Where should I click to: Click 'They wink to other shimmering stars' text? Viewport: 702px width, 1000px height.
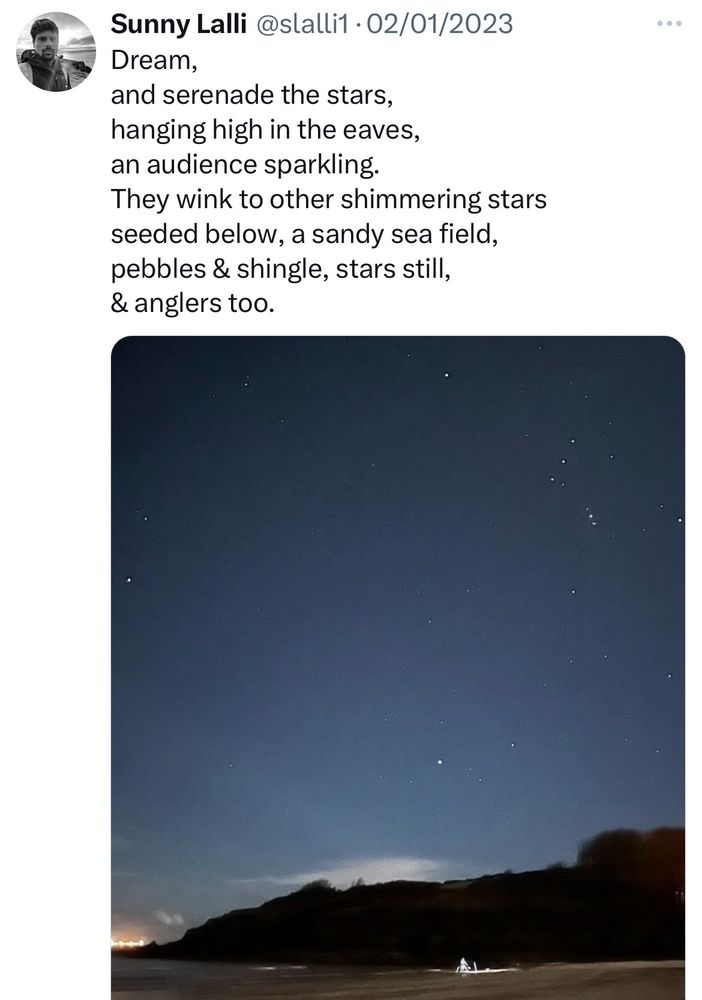[328, 199]
